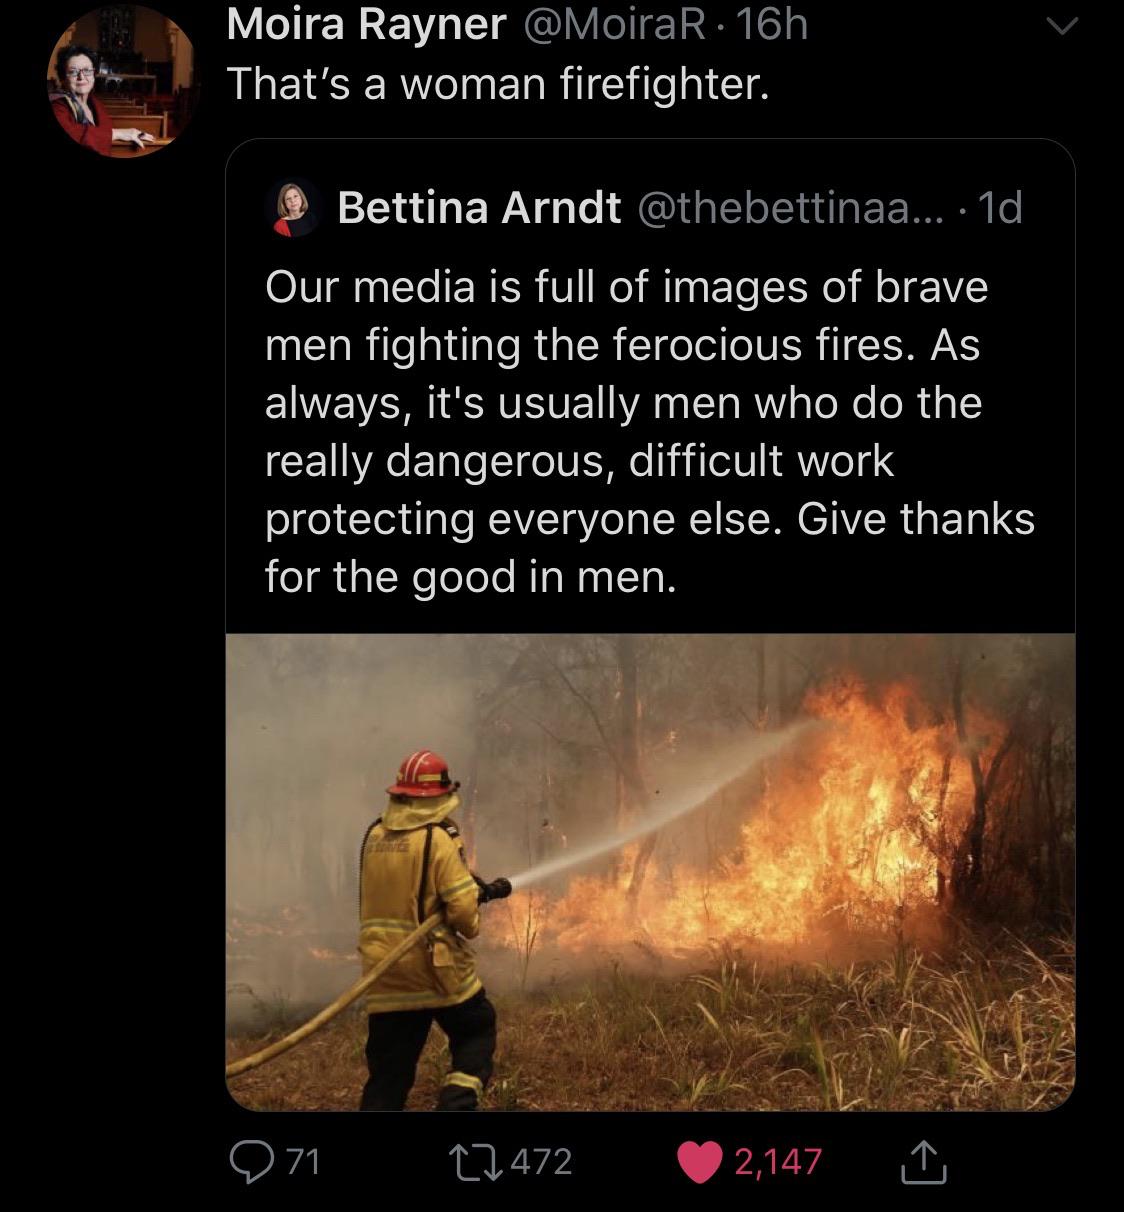
Task: Click Bettina Arndt's profile picture
Action: pyautogui.click(x=288, y=211)
